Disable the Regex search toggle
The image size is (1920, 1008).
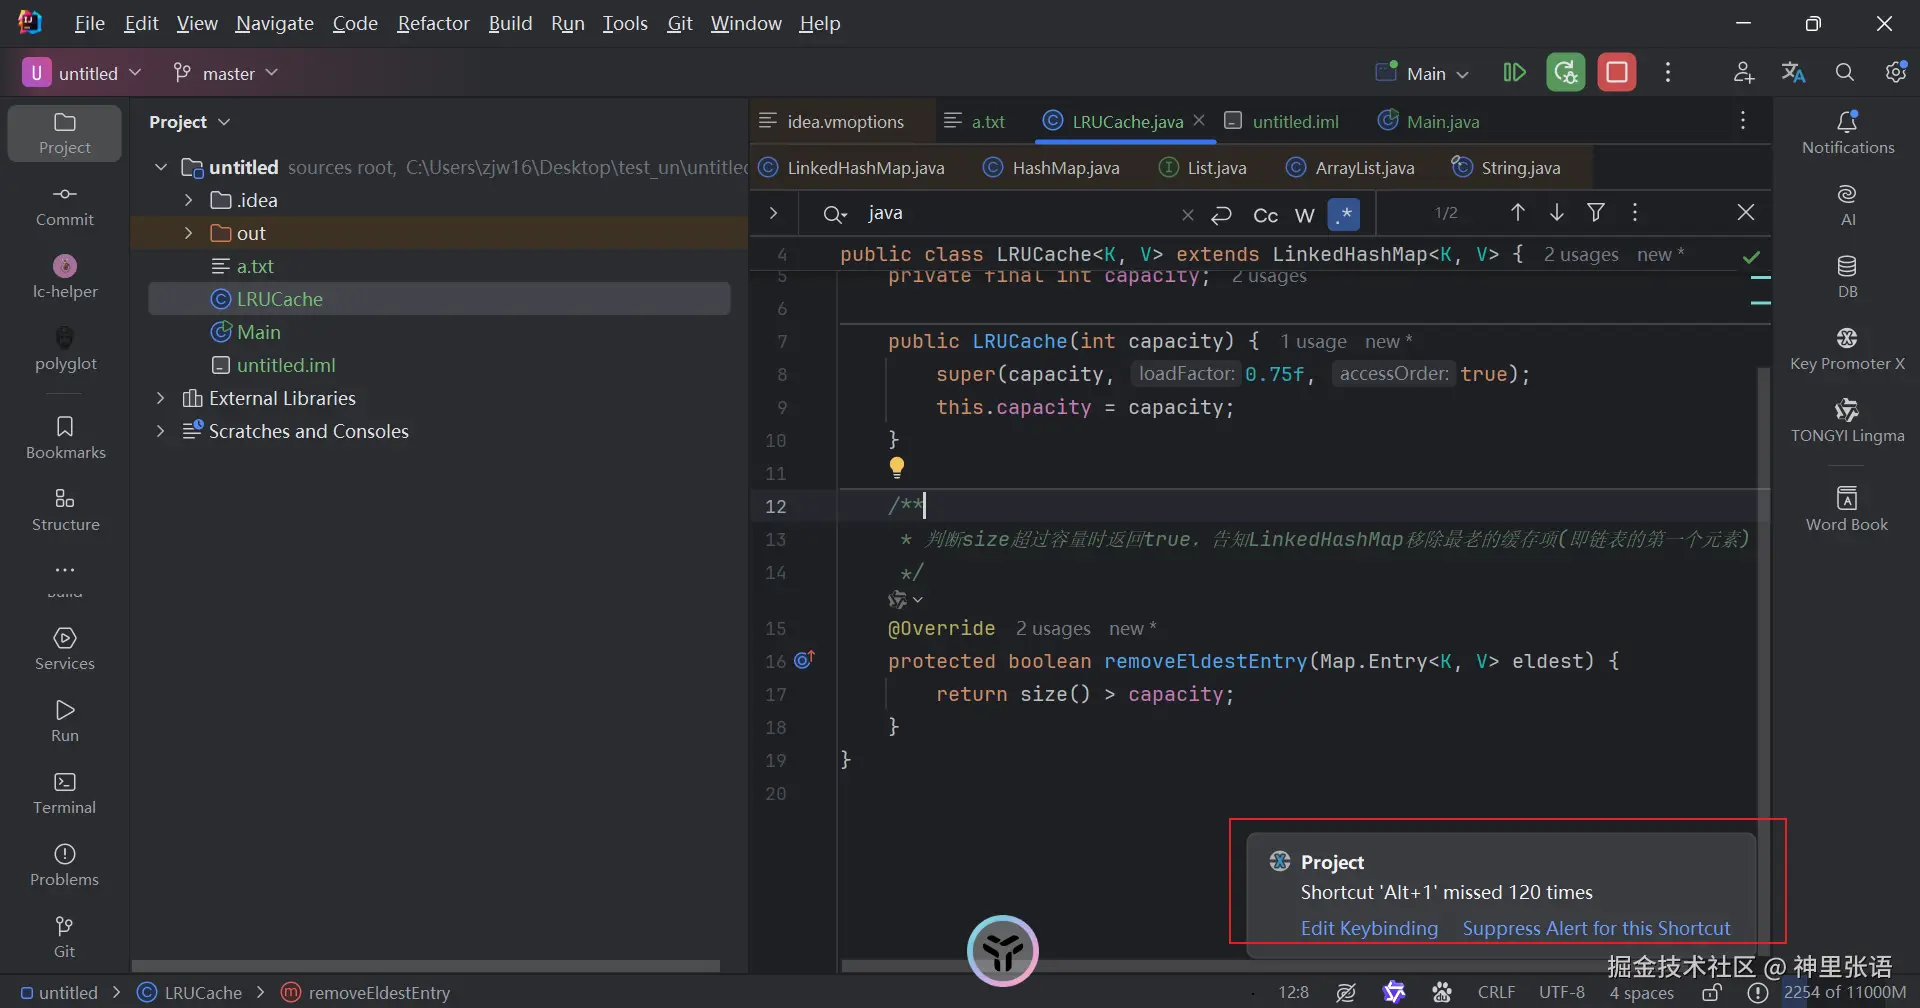pos(1344,214)
